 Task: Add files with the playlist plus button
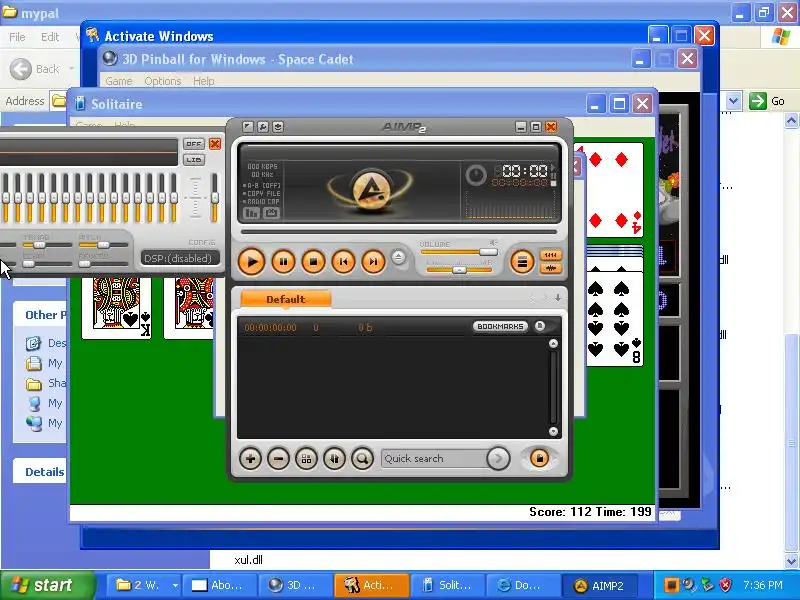(x=250, y=459)
